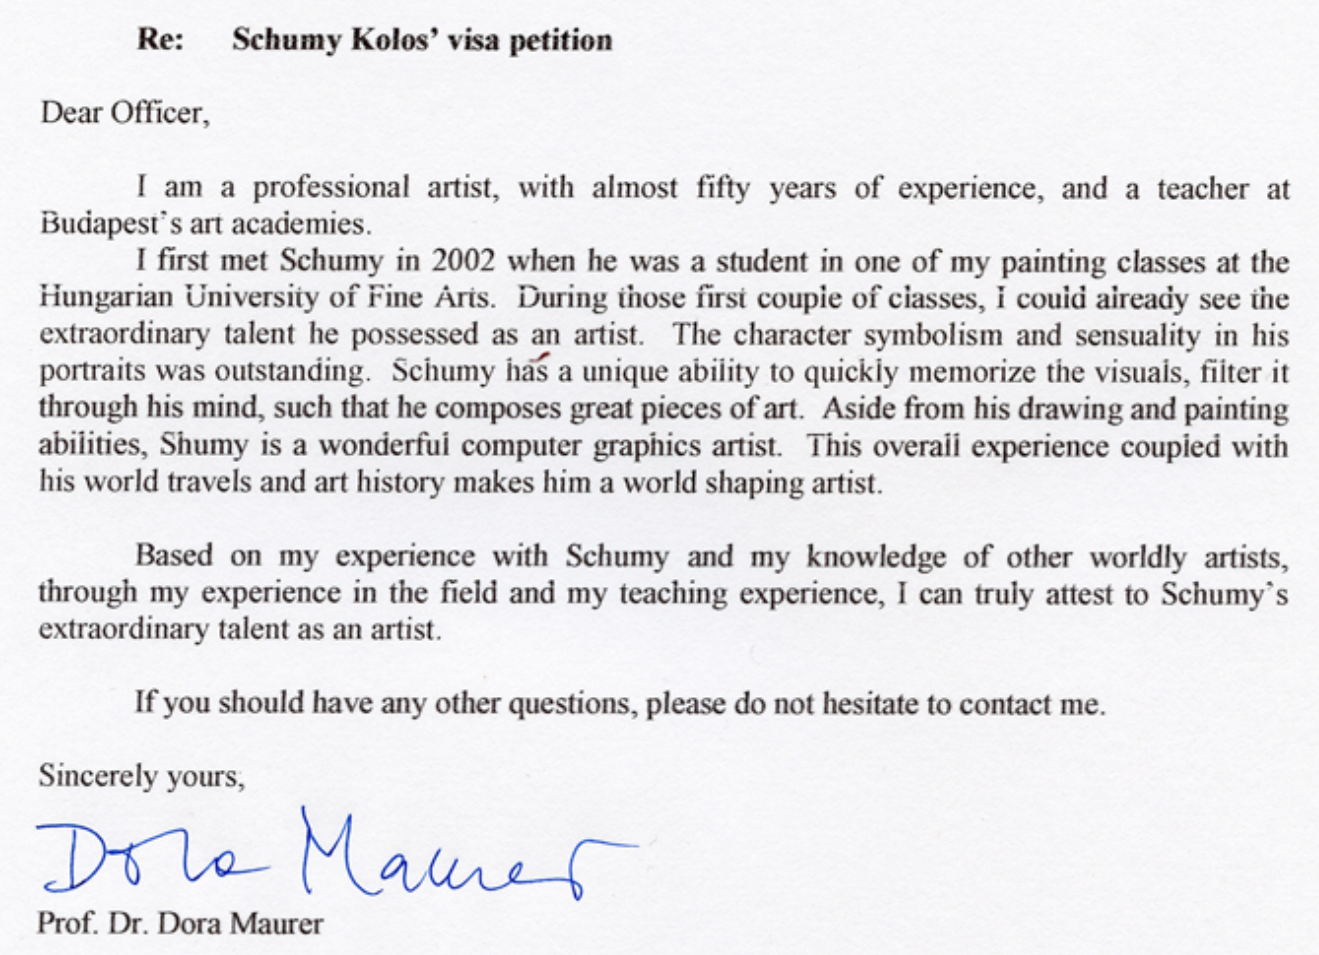Click the handwritten "Maurer" in the signature
This screenshot has width=1319, height=955.
(470, 853)
